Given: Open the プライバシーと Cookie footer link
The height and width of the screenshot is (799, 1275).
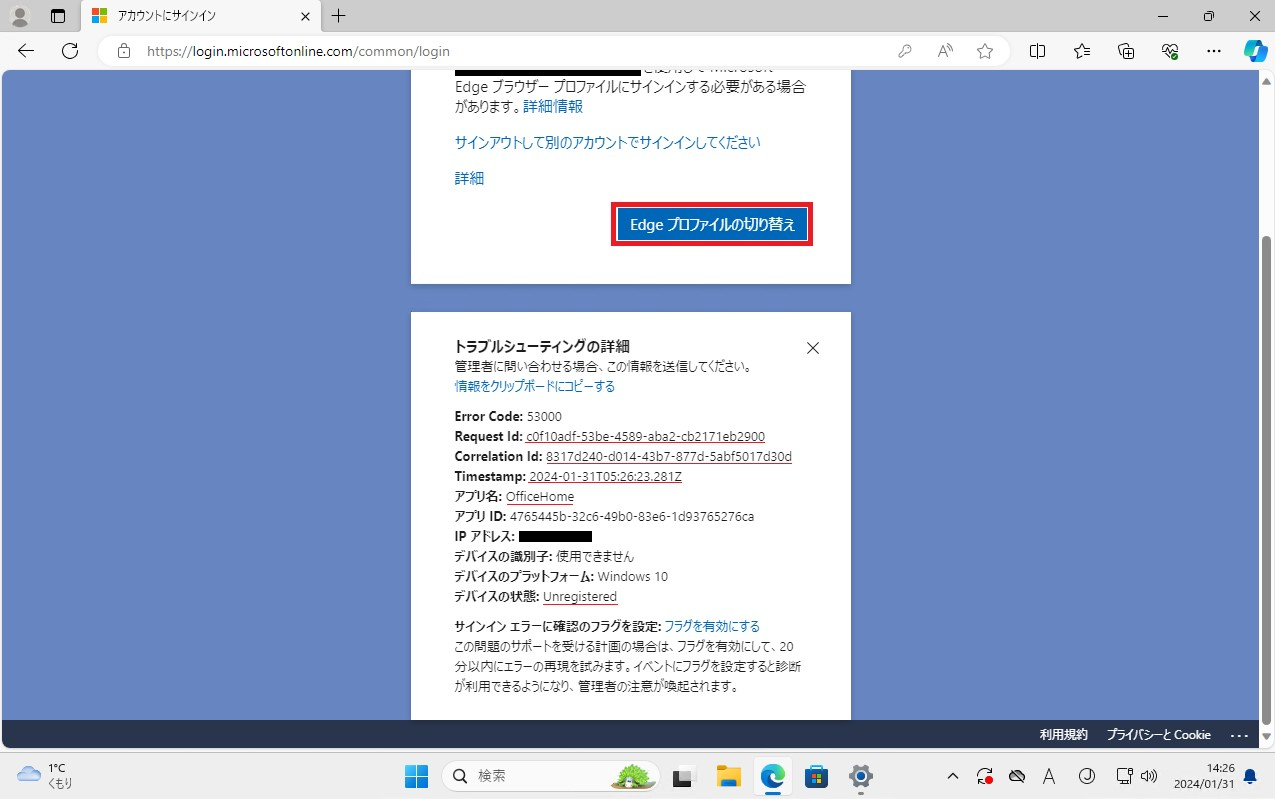Looking at the screenshot, I should tap(1158, 734).
